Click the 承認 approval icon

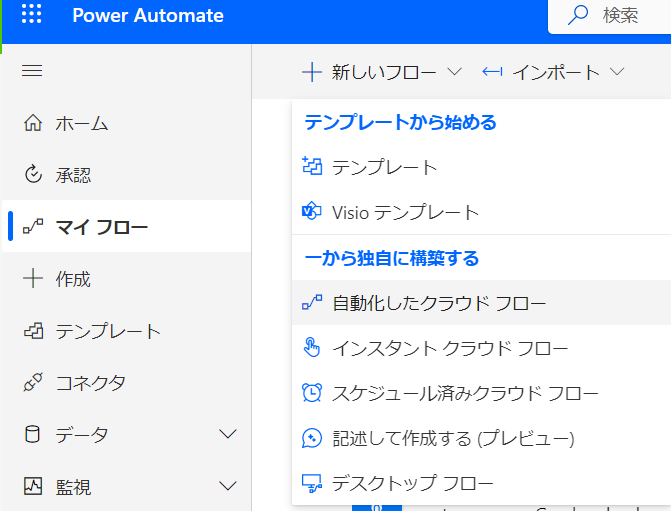(x=33, y=175)
